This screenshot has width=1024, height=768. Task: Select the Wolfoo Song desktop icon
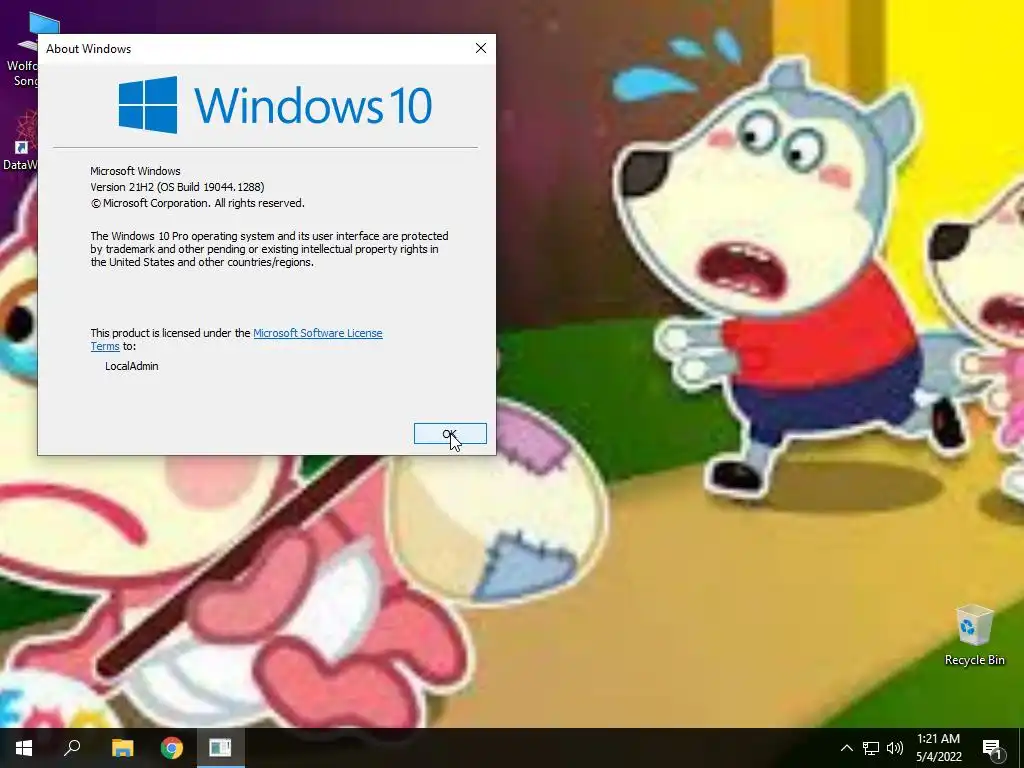pyautogui.click(x=20, y=51)
